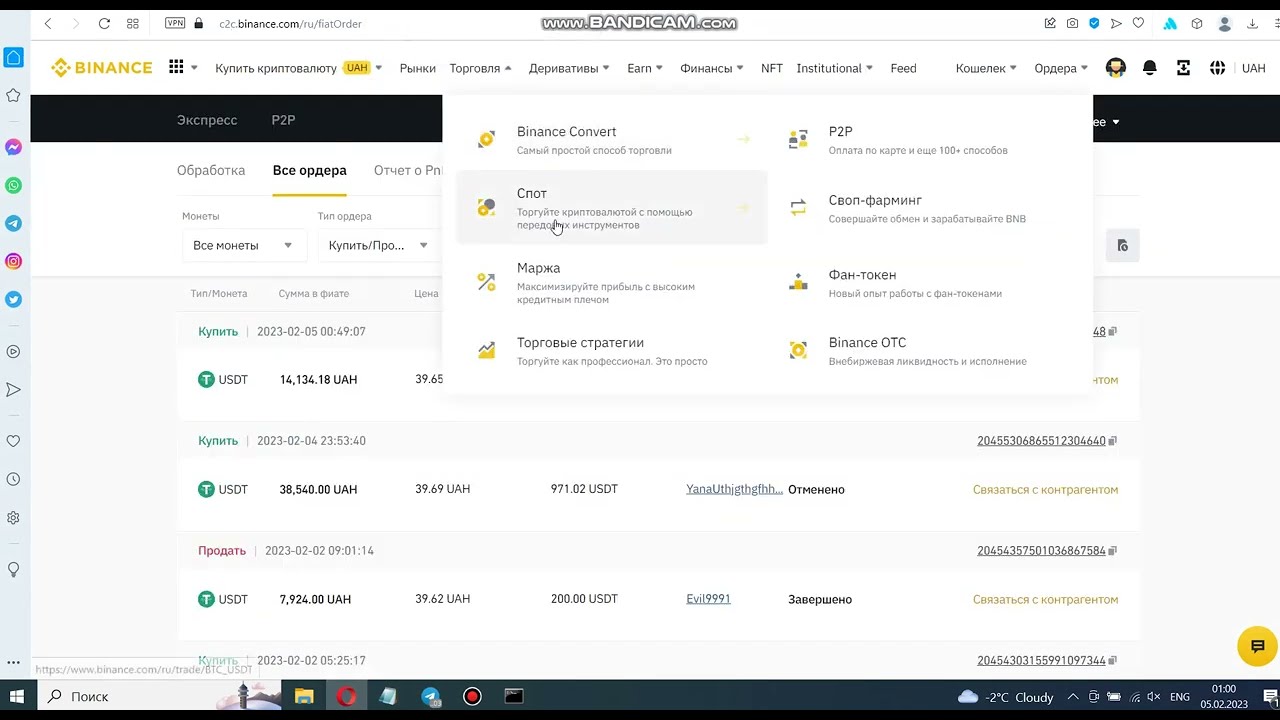
Task: Open the Рынки header link
Action: [417, 68]
